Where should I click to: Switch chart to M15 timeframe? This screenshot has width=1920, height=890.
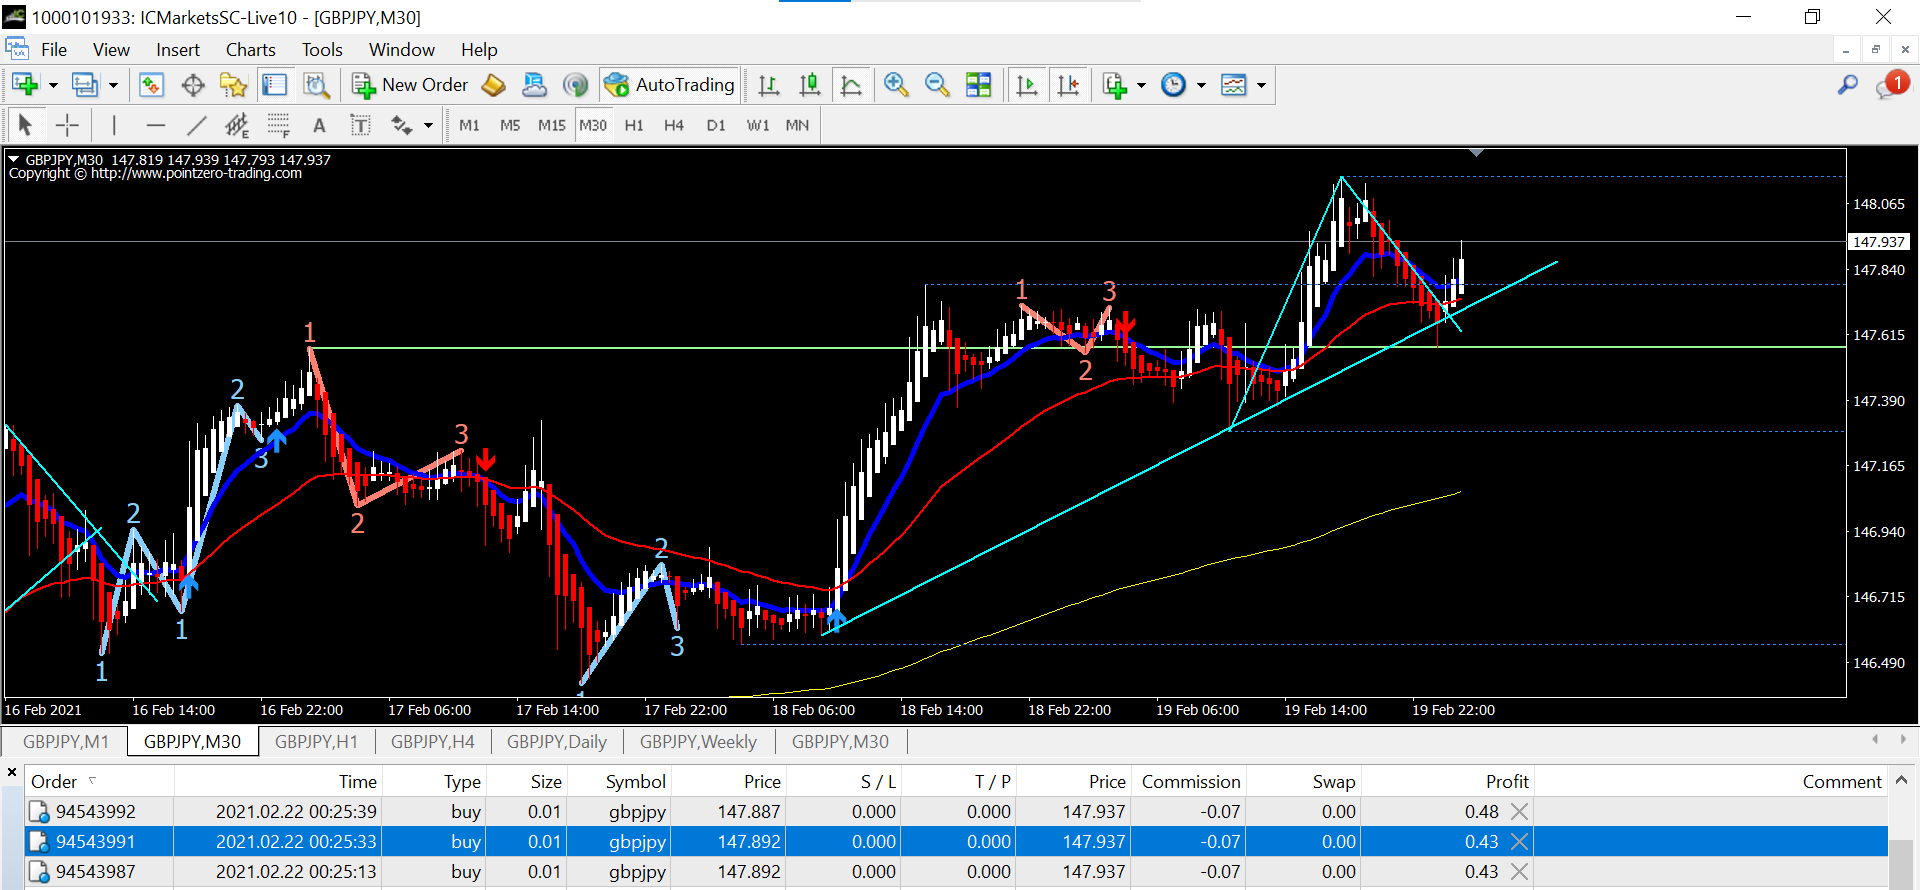(x=552, y=125)
